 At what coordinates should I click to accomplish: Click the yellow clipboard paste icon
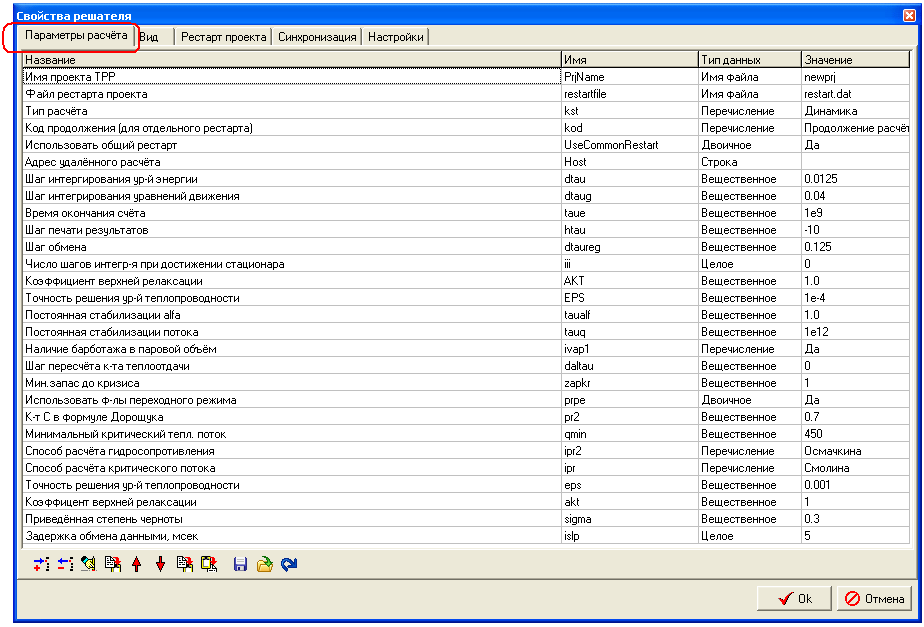208,565
